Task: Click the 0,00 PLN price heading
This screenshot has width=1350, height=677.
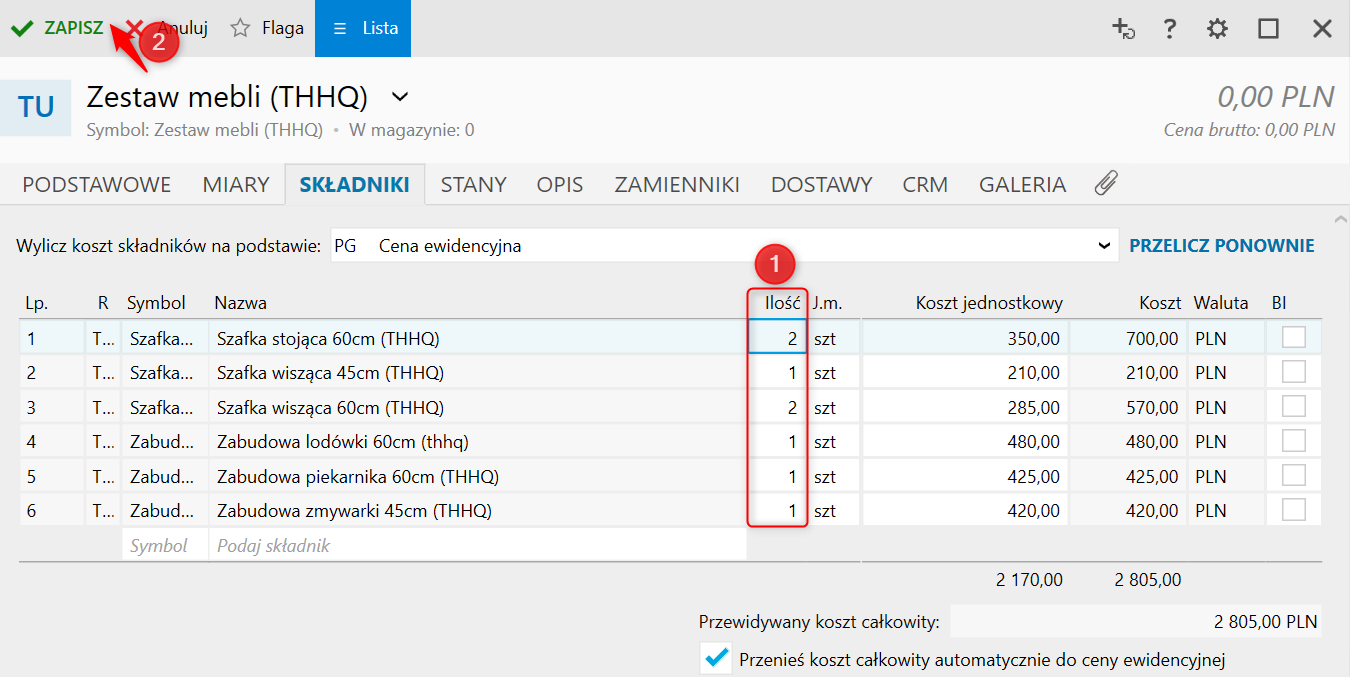Action: click(1275, 97)
